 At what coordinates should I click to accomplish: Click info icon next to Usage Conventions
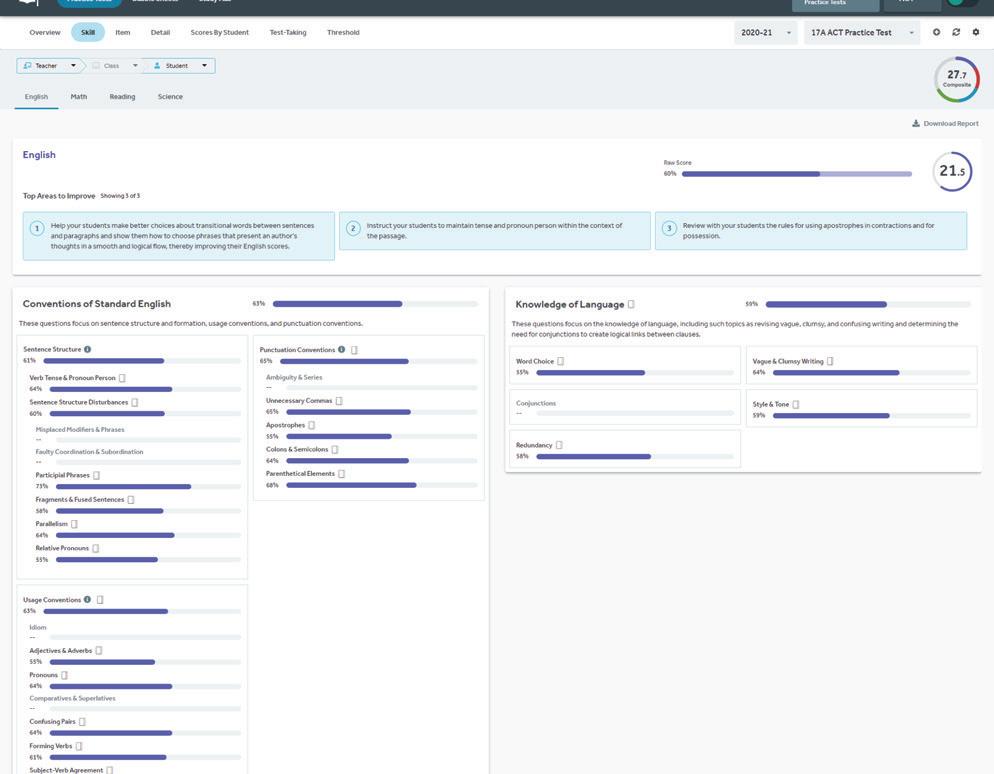[87, 600]
